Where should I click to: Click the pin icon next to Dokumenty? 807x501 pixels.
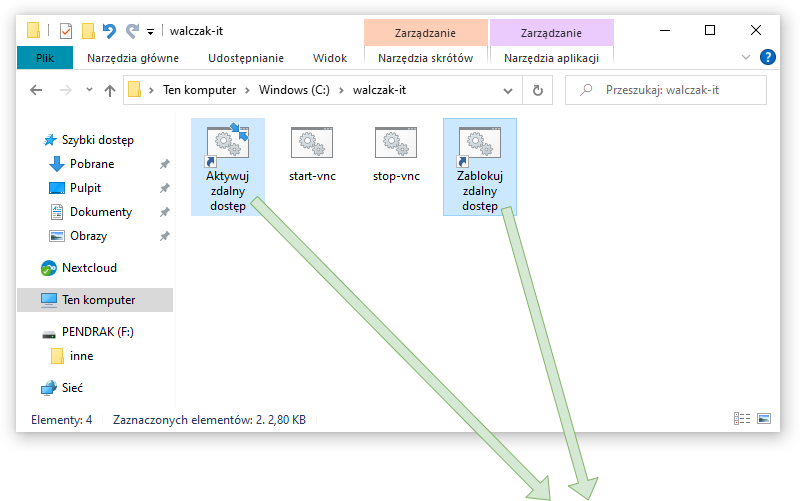(x=164, y=212)
